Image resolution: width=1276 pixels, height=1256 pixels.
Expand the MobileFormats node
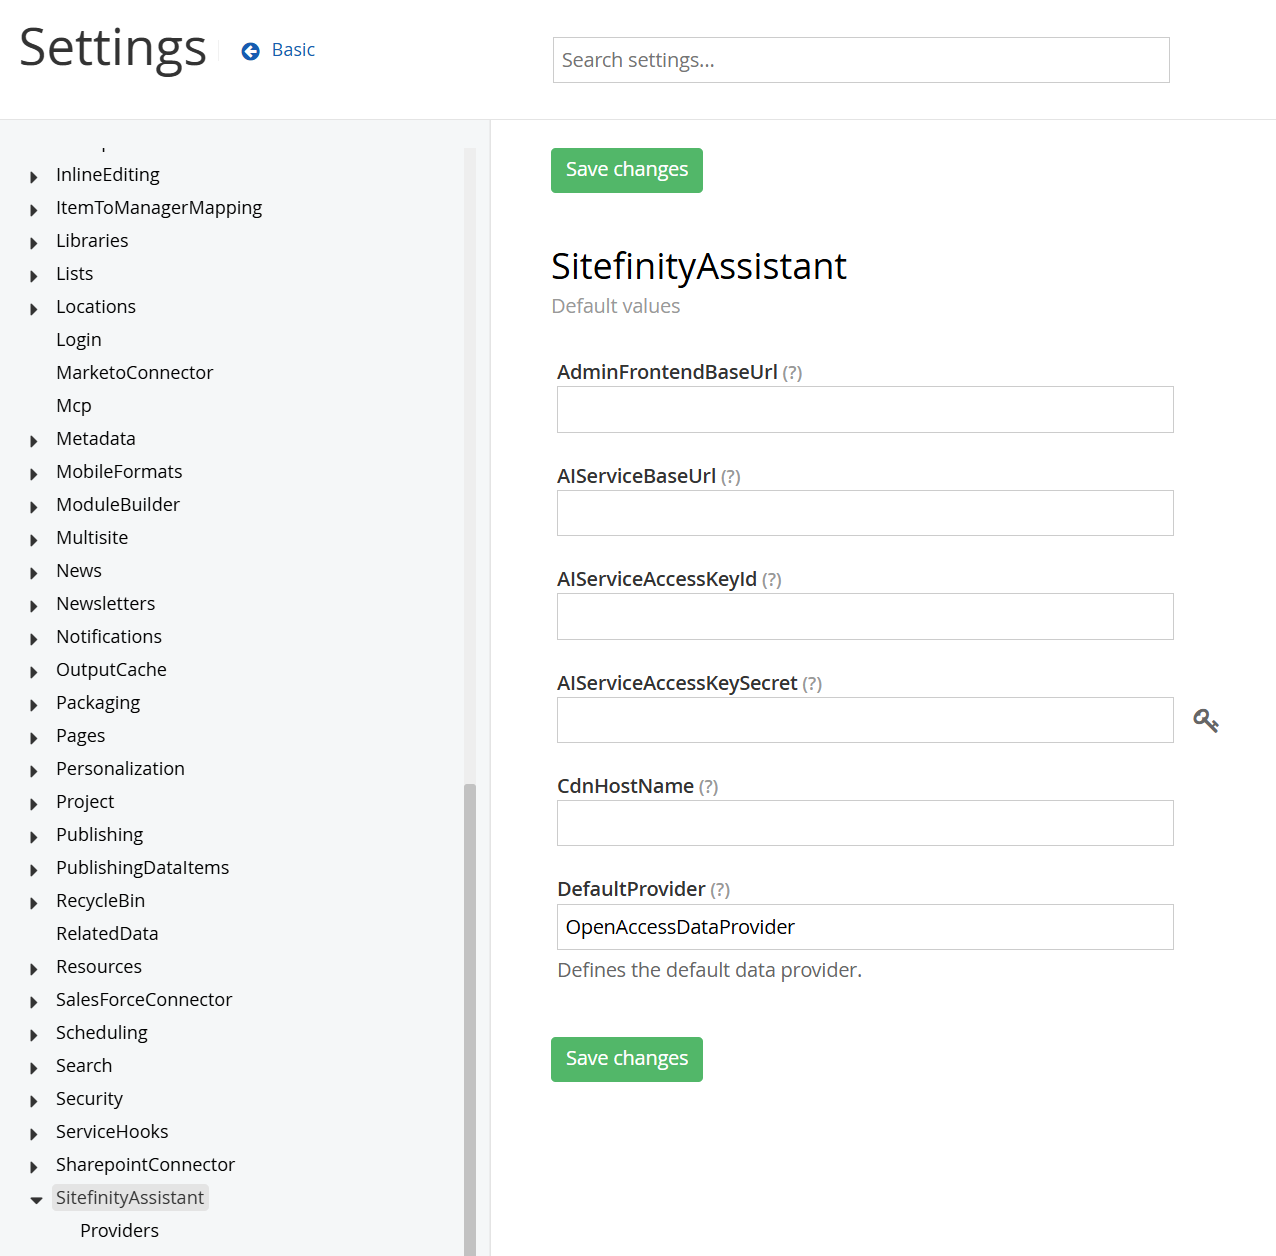34,474
